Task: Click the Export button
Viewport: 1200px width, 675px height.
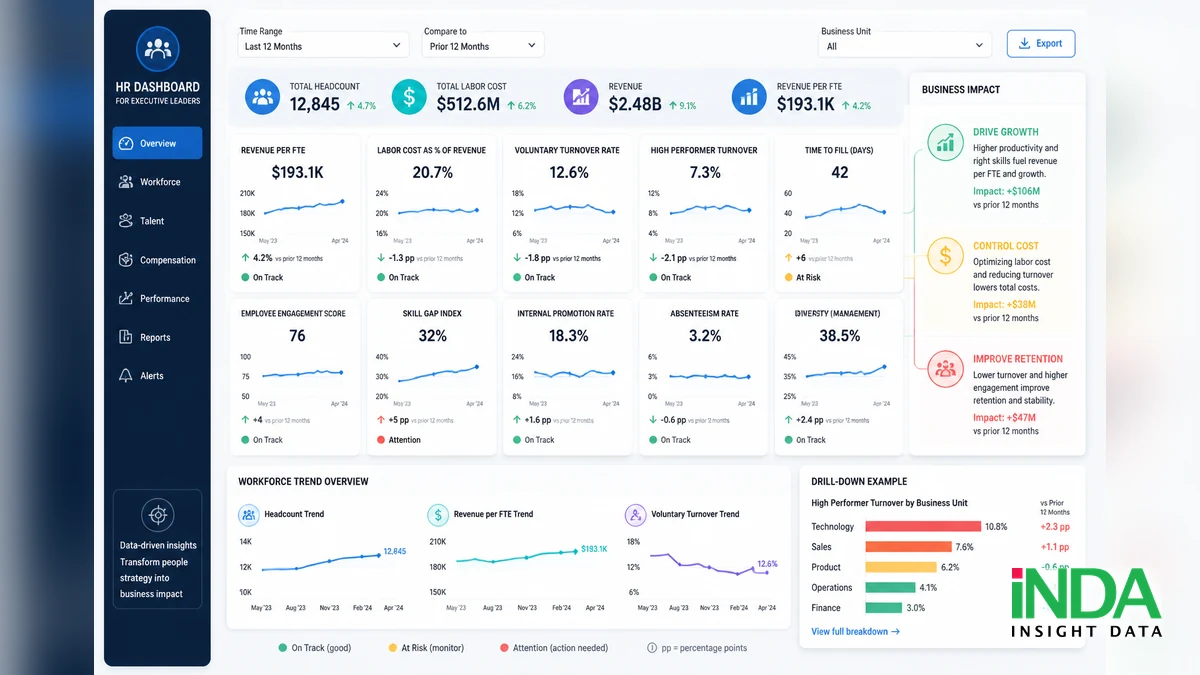Action: 1041,44
